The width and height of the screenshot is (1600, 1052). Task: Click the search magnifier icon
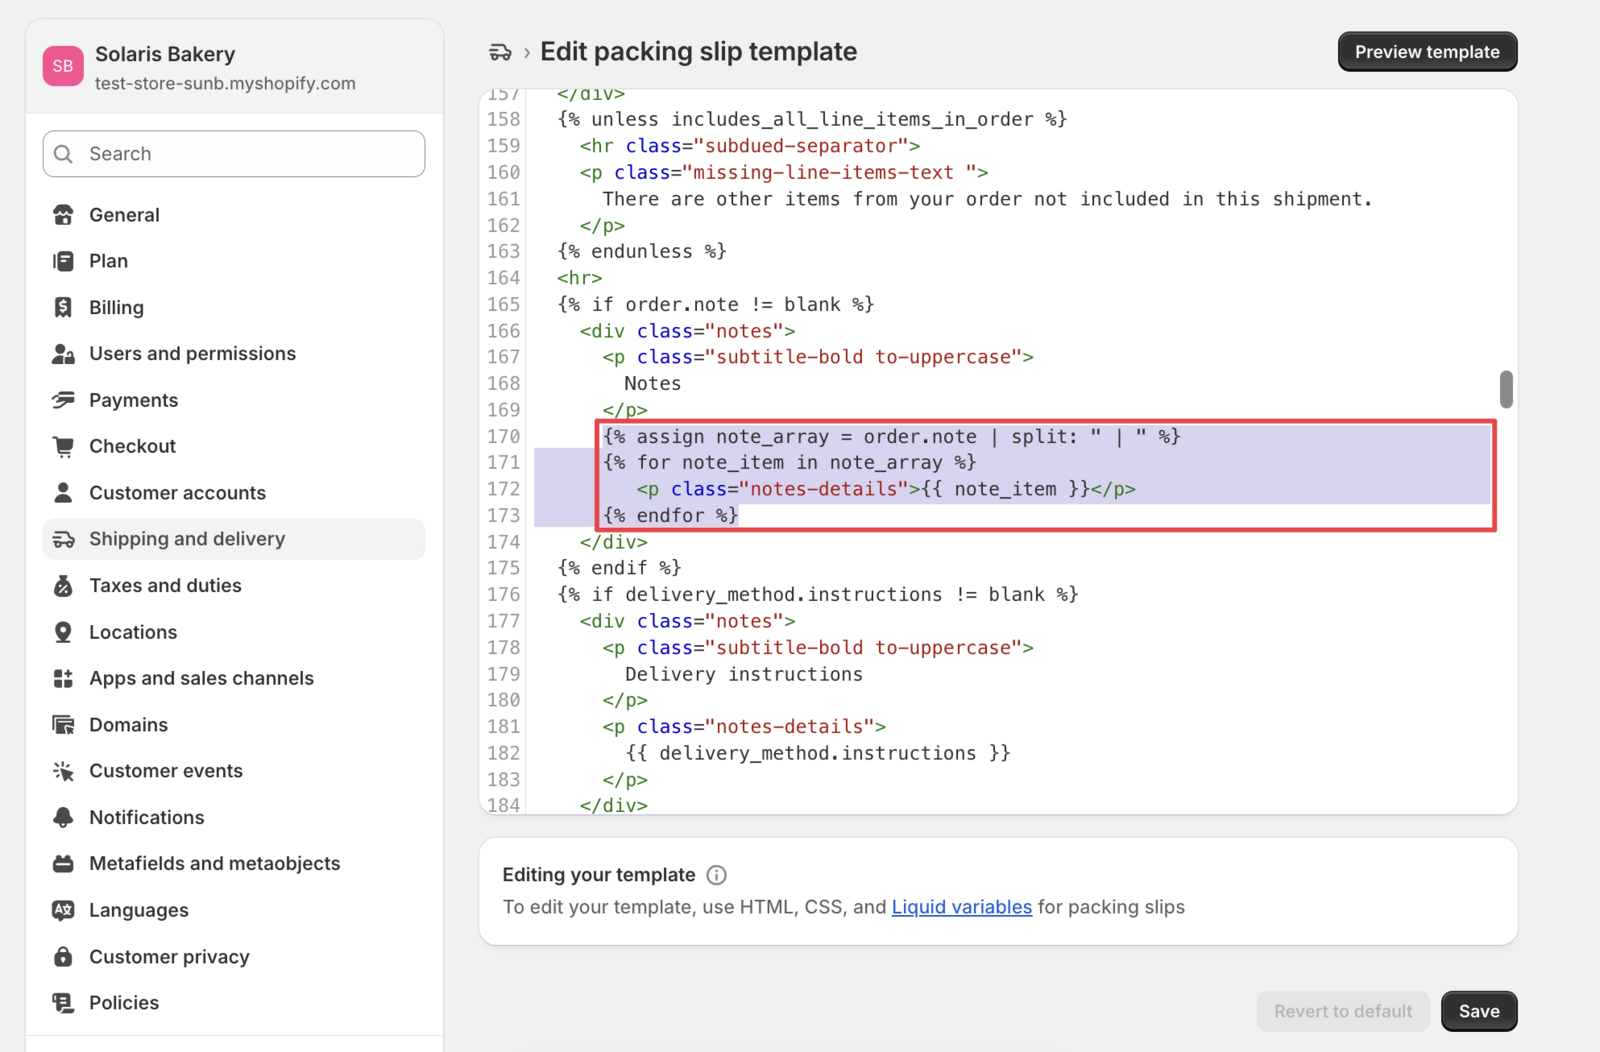pyautogui.click(x=64, y=154)
